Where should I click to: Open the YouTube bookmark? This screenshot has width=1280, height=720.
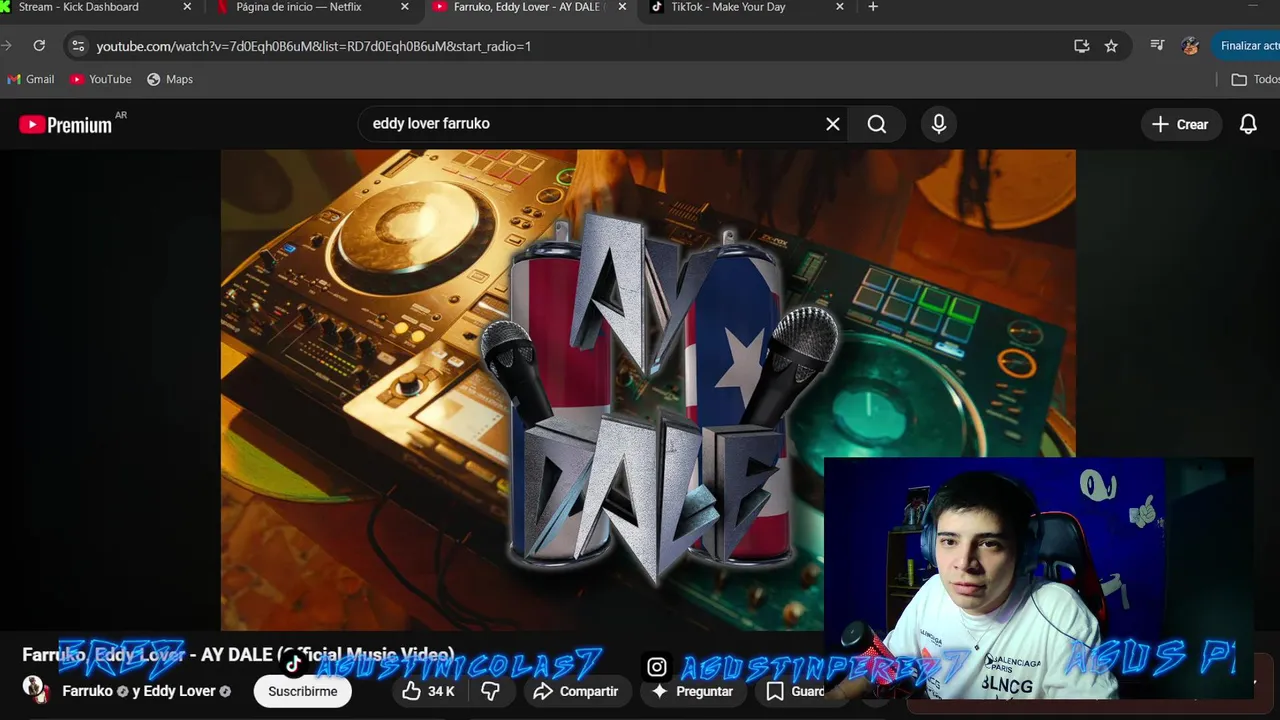[101, 79]
